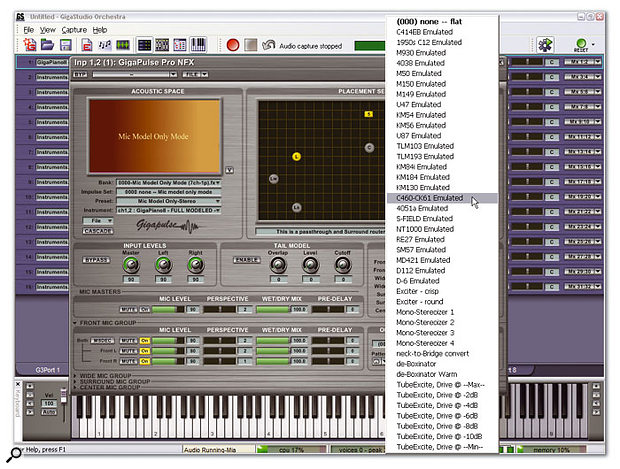Click the Mic Masters Wet/Dry Mix slider
This screenshot has width=620, height=469.
[x=272, y=309]
